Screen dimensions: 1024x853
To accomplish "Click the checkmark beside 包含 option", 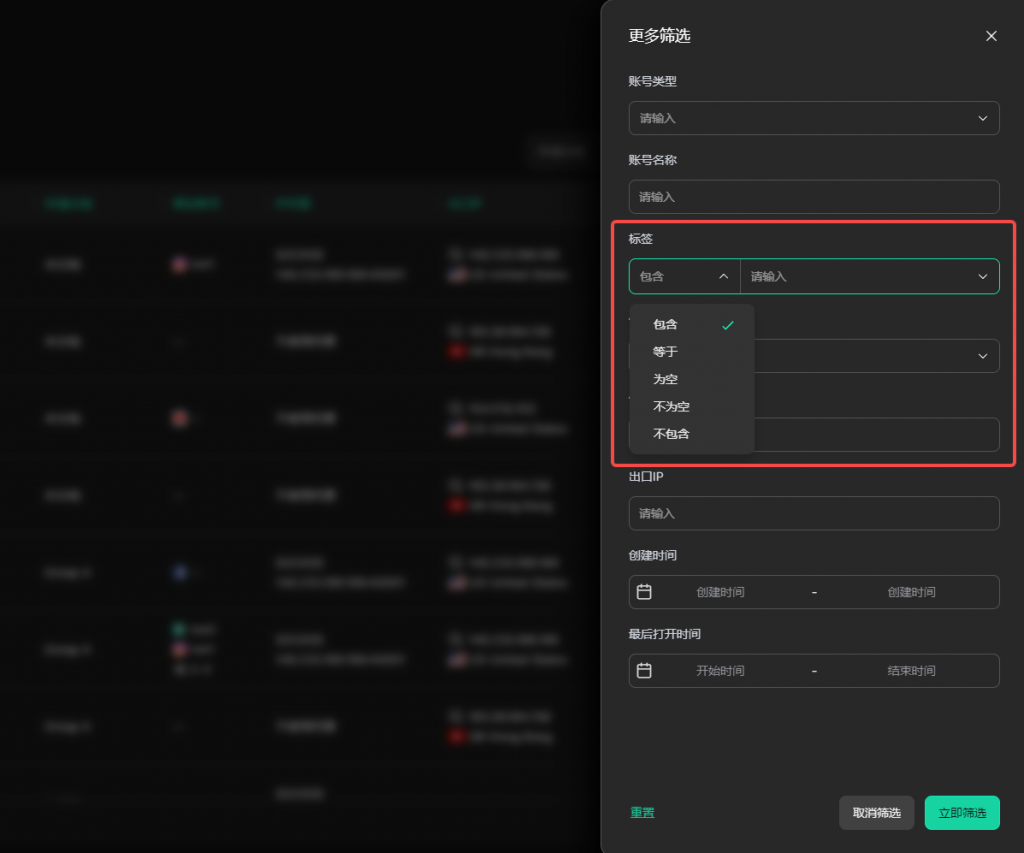I will click(727, 325).
